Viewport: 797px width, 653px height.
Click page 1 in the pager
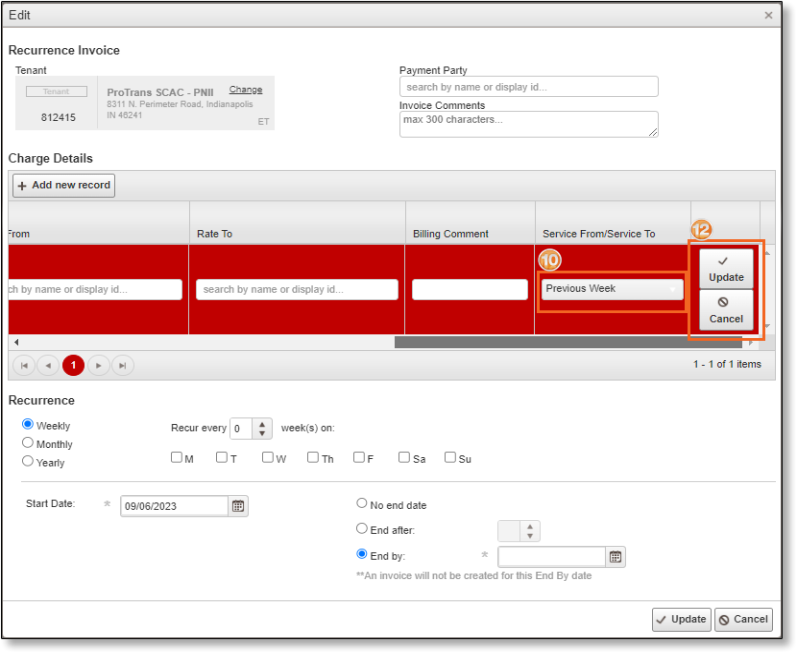point(73,366)
